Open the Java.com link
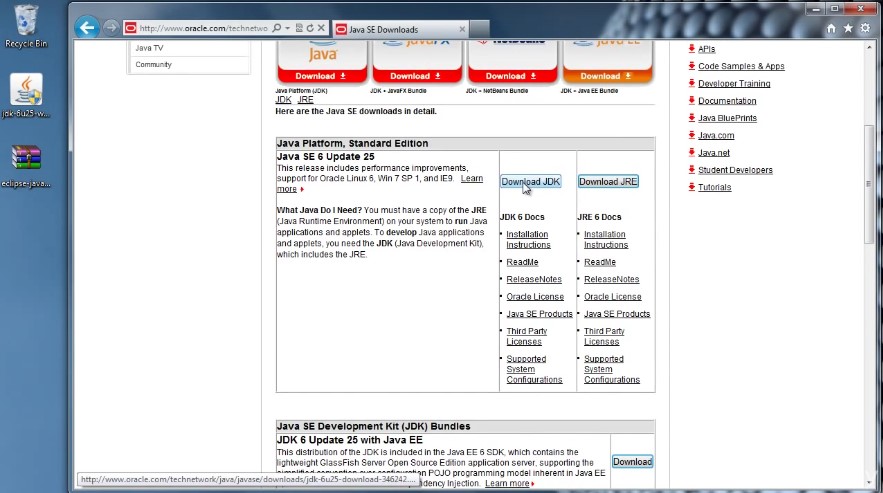Screen dimensions: 883x493 tap(716, 135)
